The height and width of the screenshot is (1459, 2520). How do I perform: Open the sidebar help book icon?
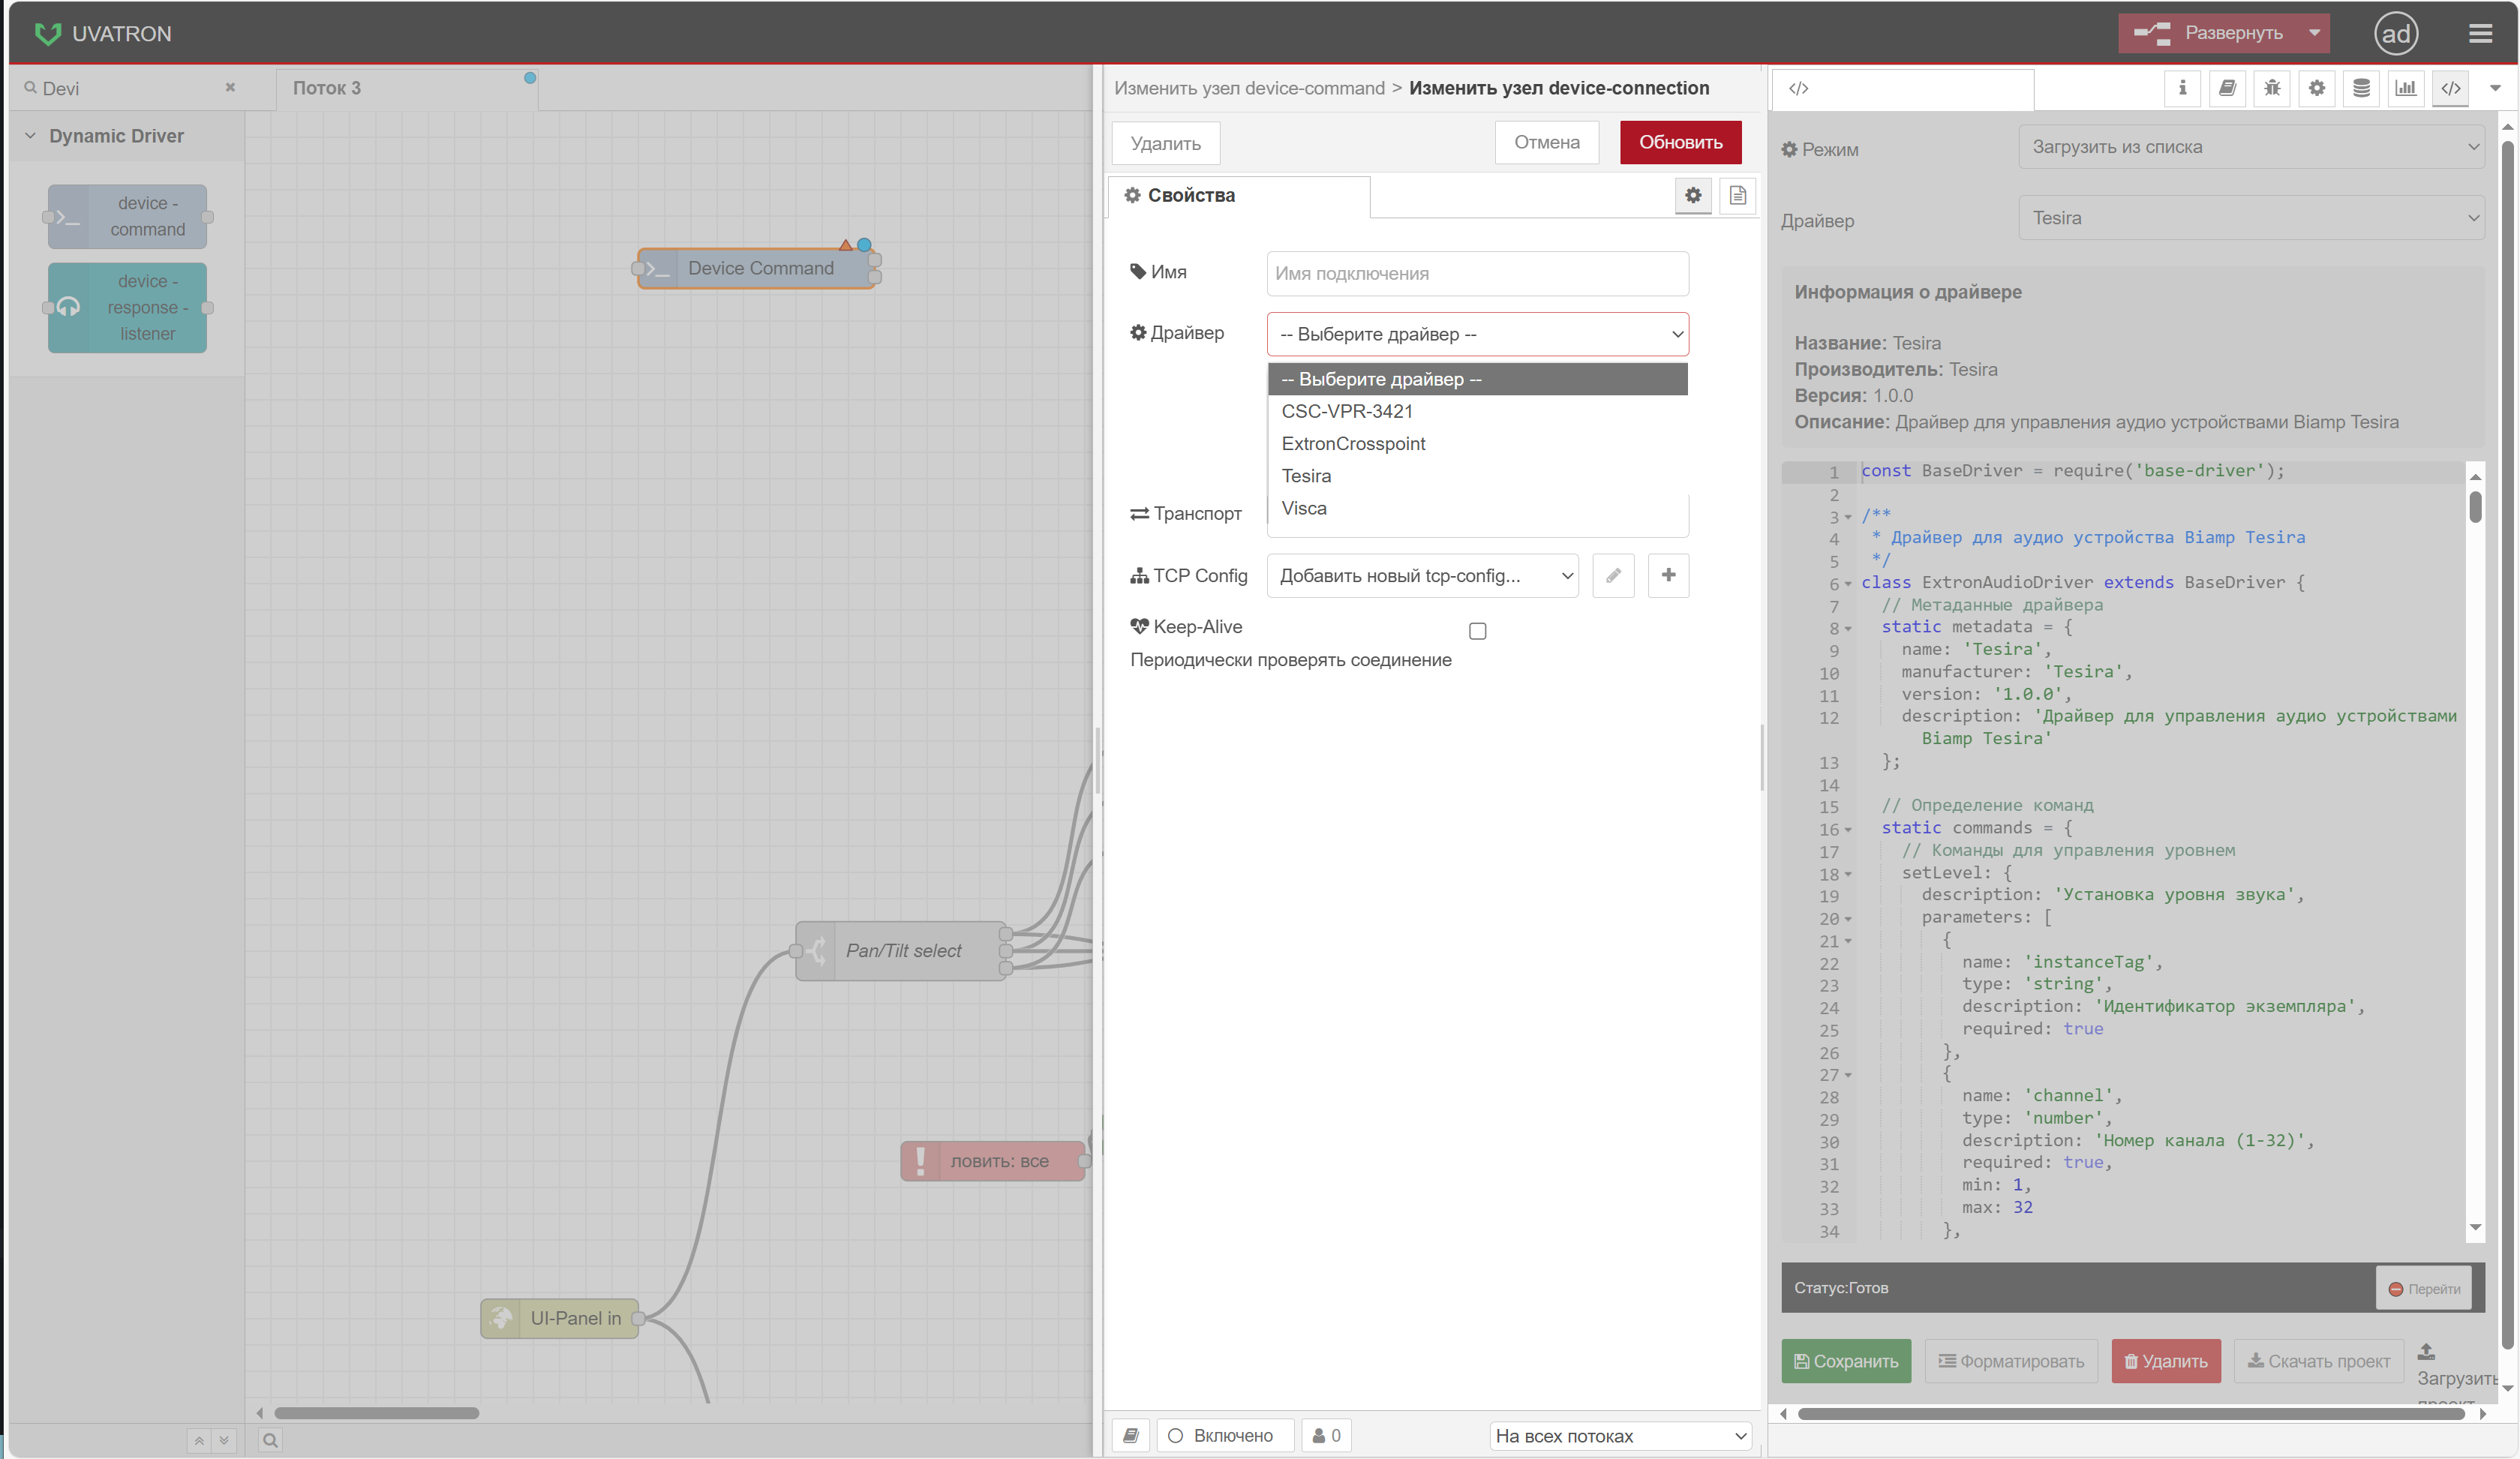[x=2227, y=88]
